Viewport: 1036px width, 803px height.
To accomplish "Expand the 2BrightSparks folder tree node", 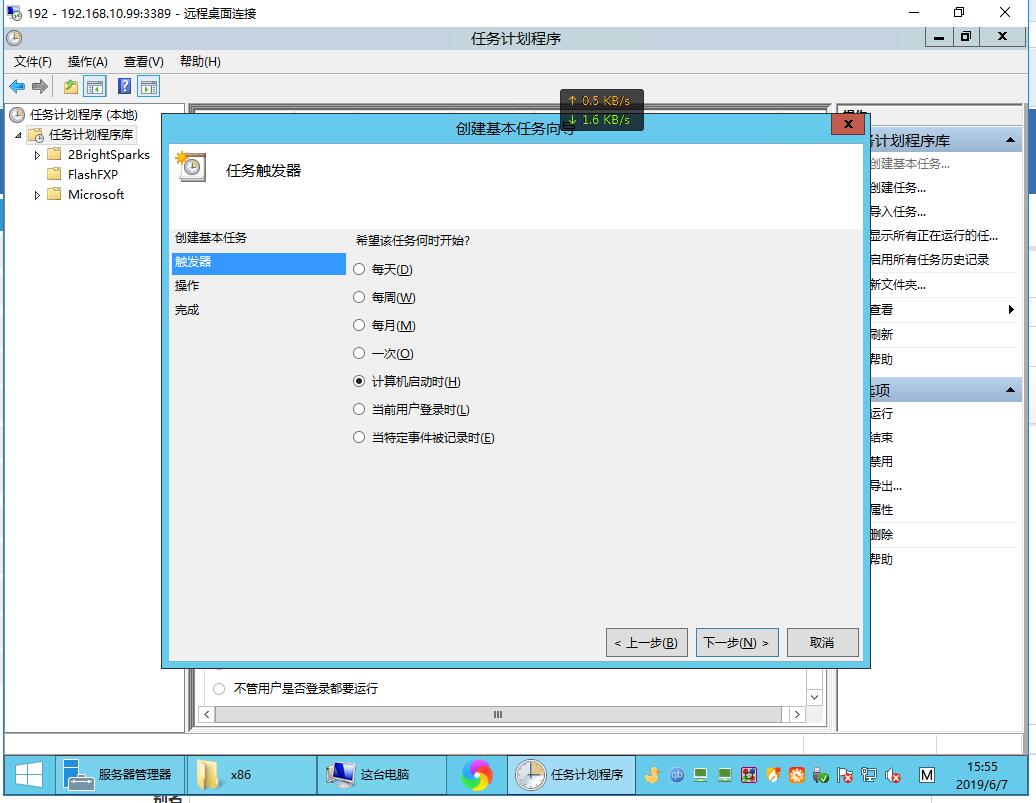I will coord(38,155).
